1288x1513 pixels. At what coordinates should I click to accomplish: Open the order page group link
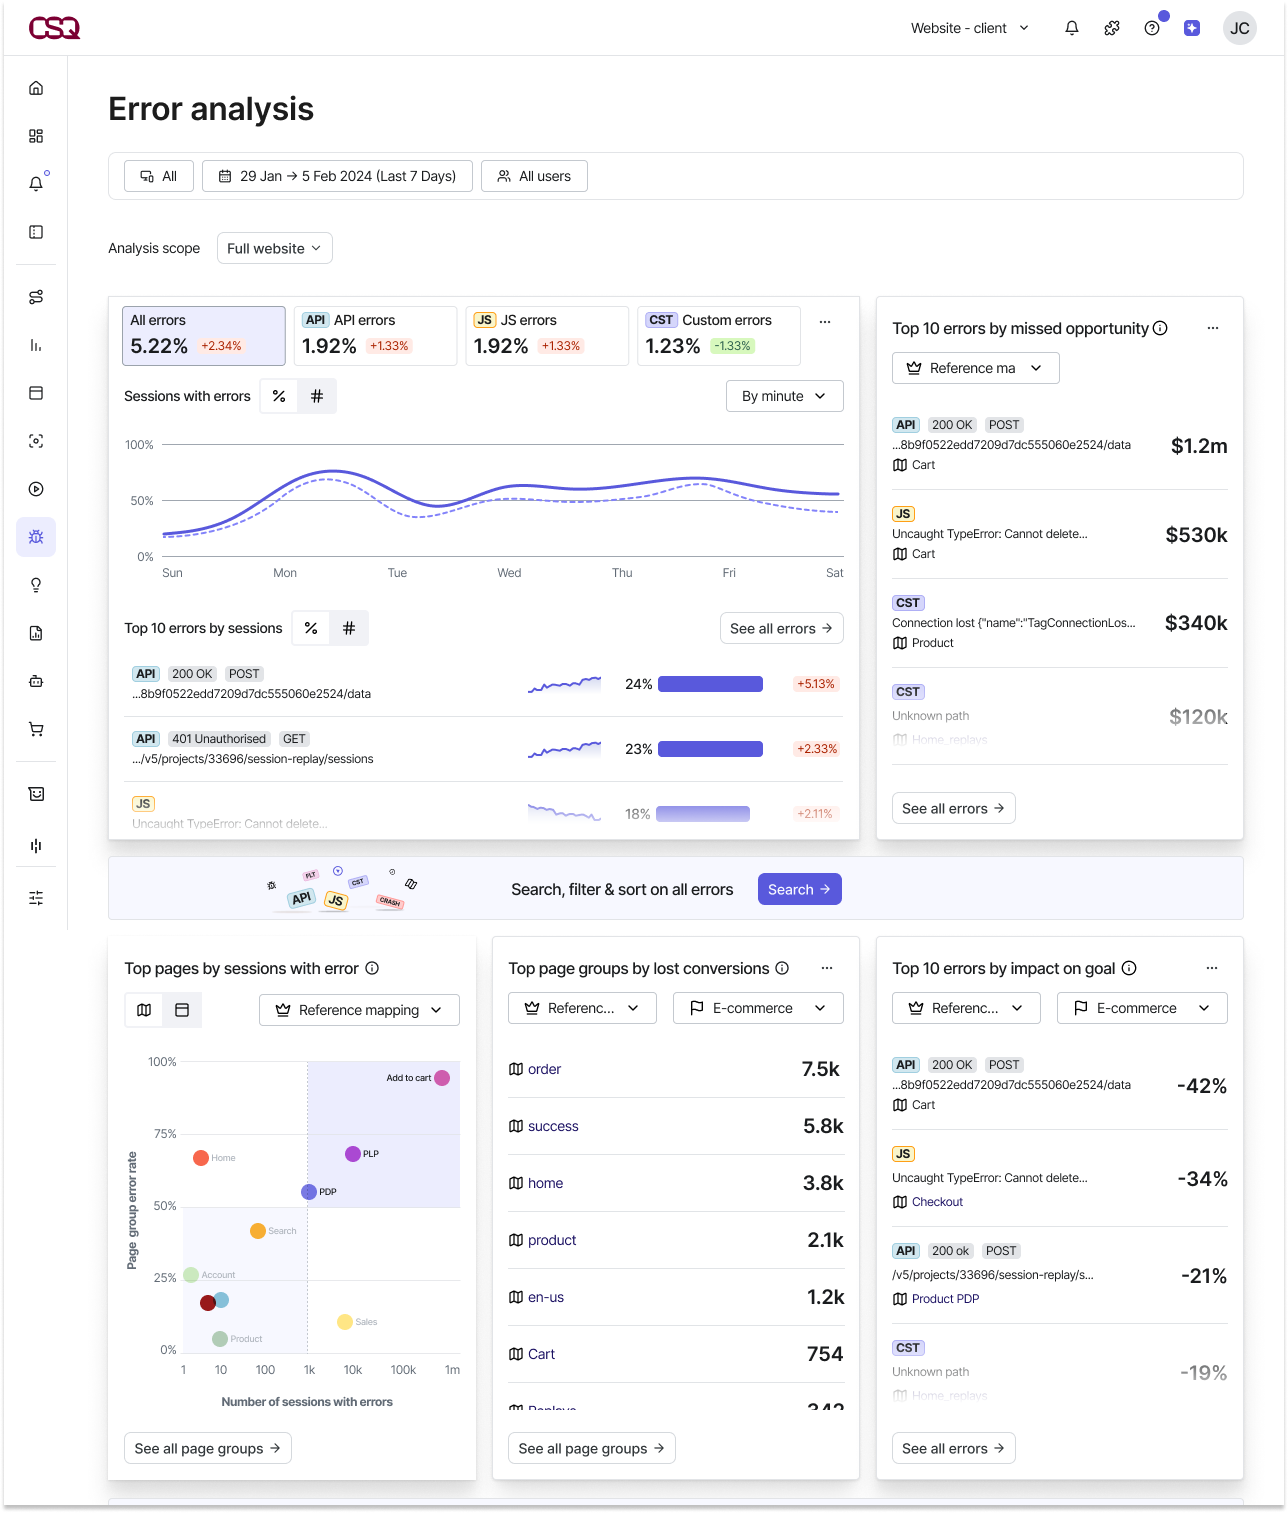[546, 1069]
